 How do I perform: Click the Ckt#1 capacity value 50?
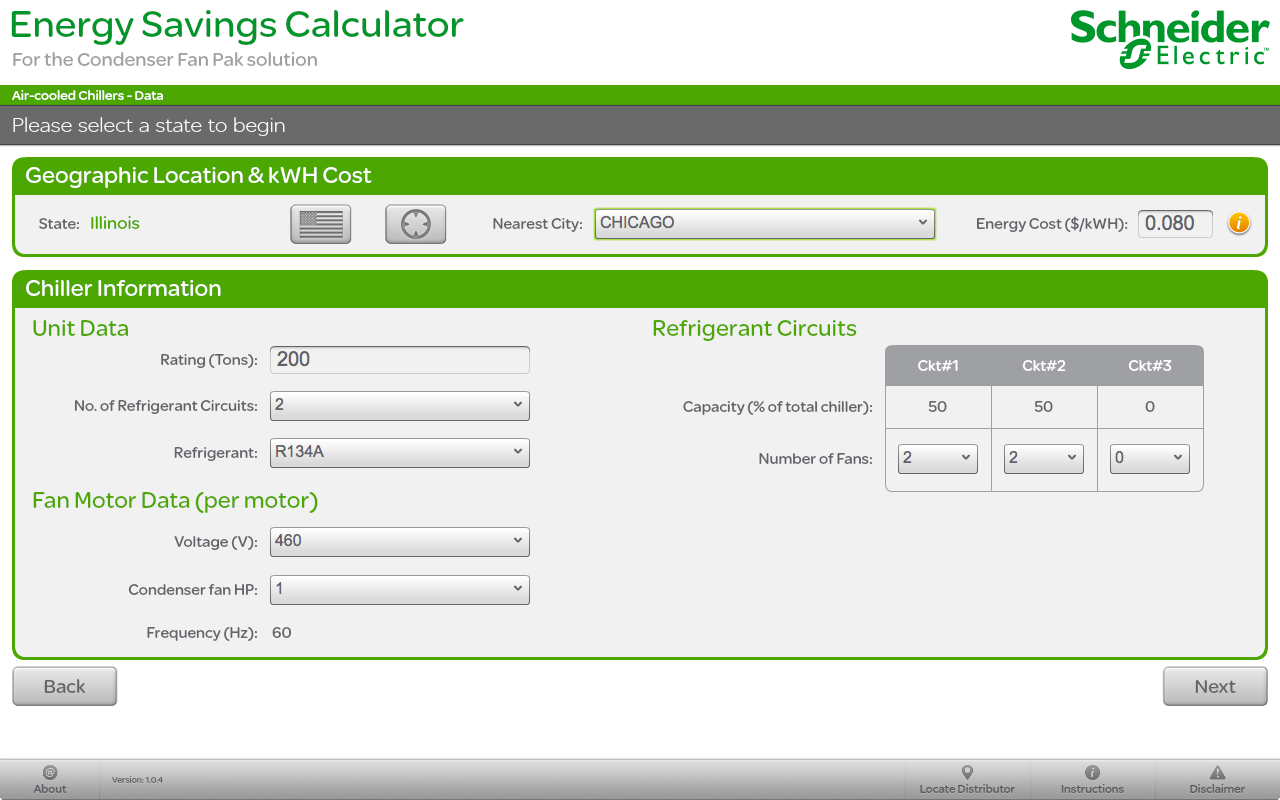[x=938, y=407]
